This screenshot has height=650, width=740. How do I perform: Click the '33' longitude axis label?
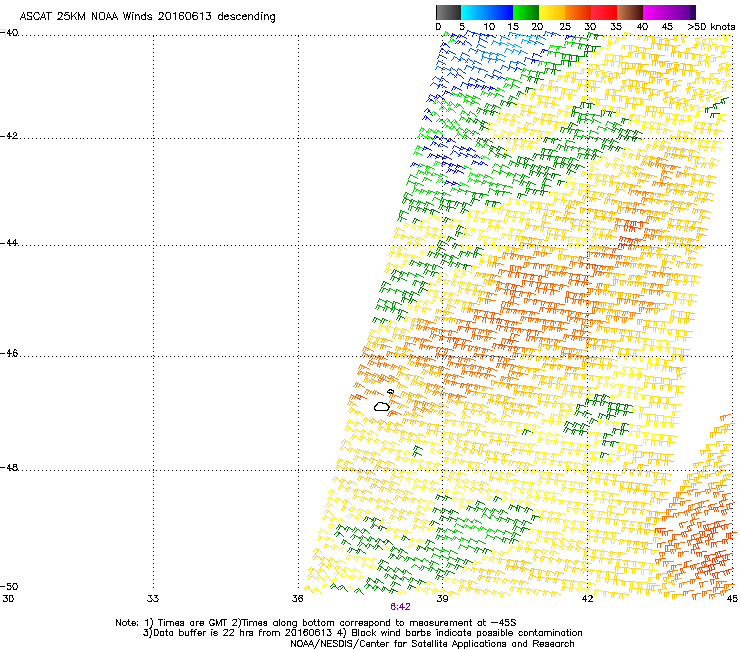click(153, 599)
